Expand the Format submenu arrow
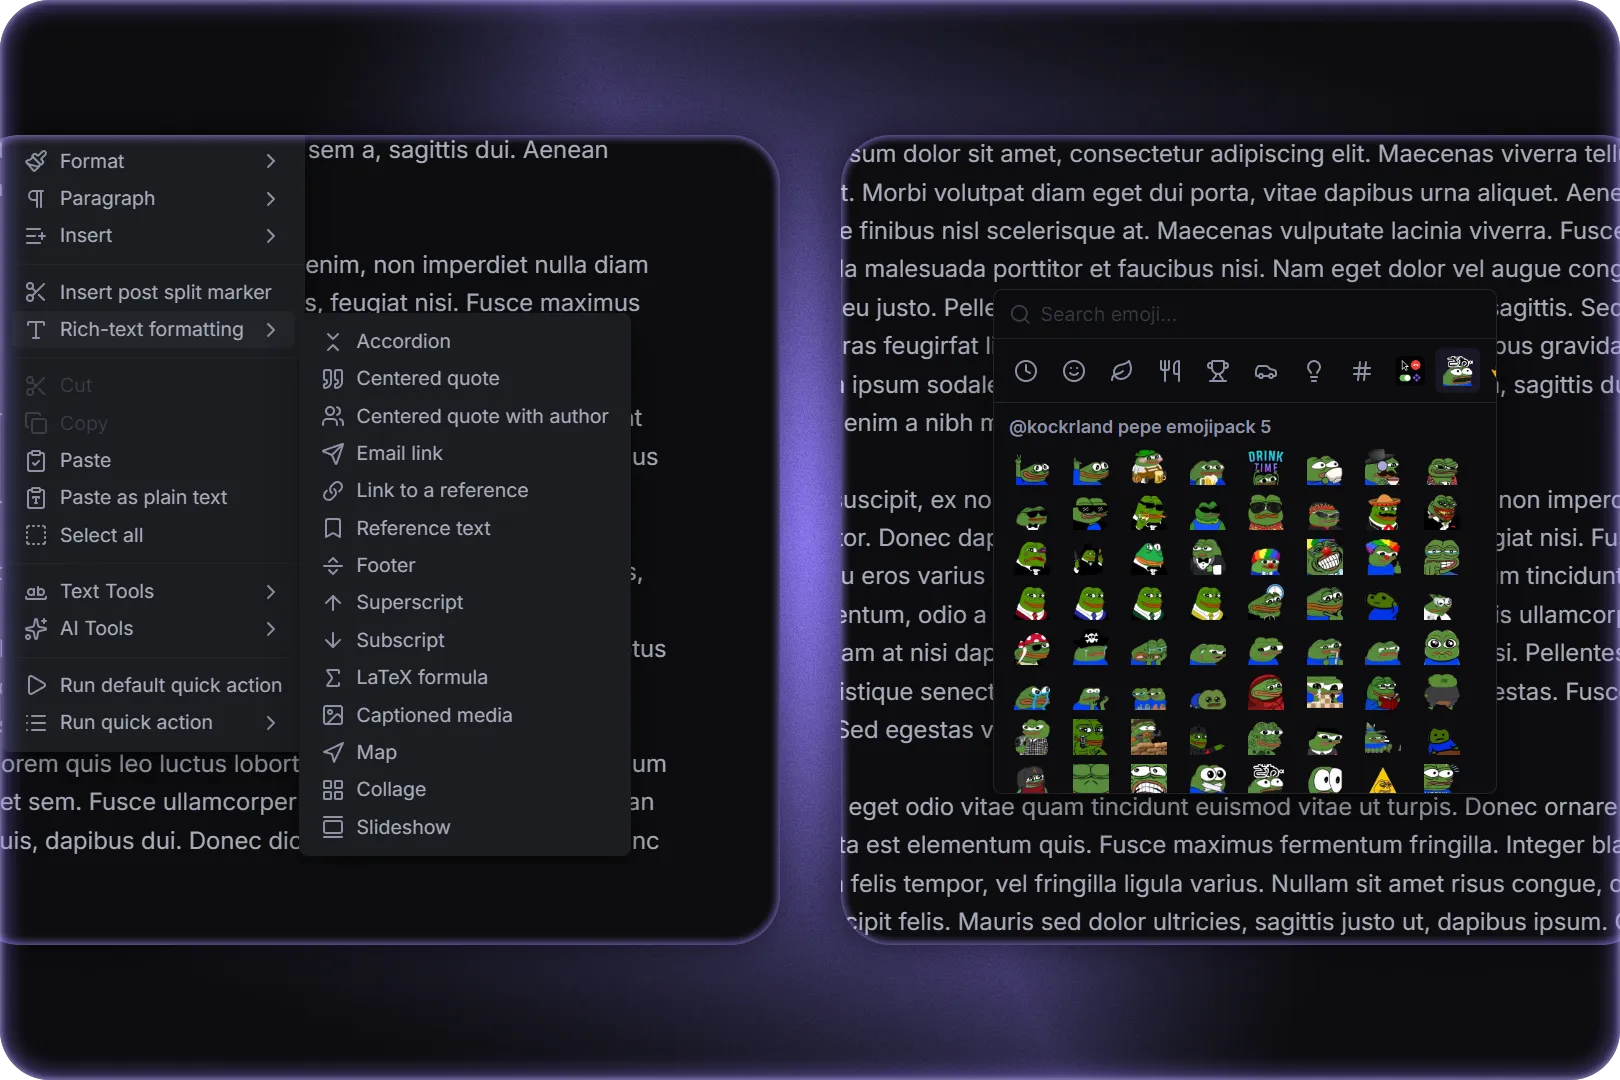The width and height of the screenshot is (1620, 1080). click(271, 162)
